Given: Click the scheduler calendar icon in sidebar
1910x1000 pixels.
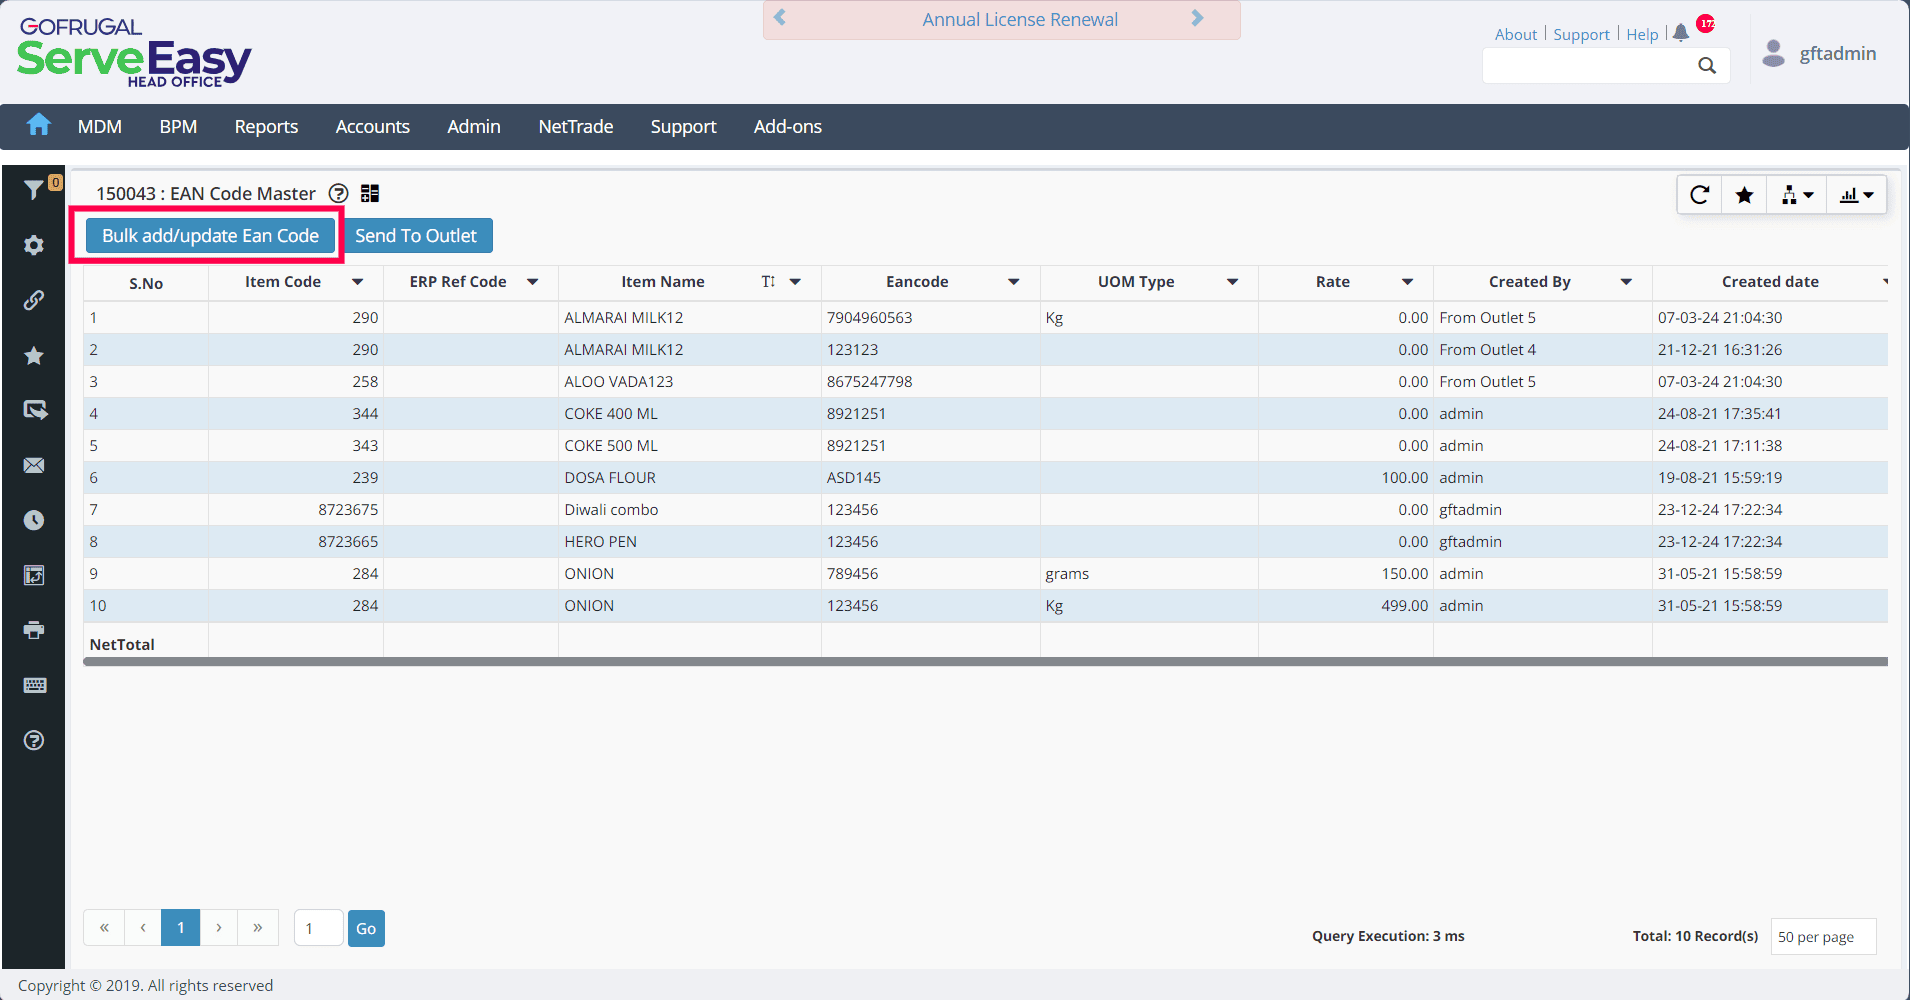Looking at the screenshot, I should tap(34, 575).
